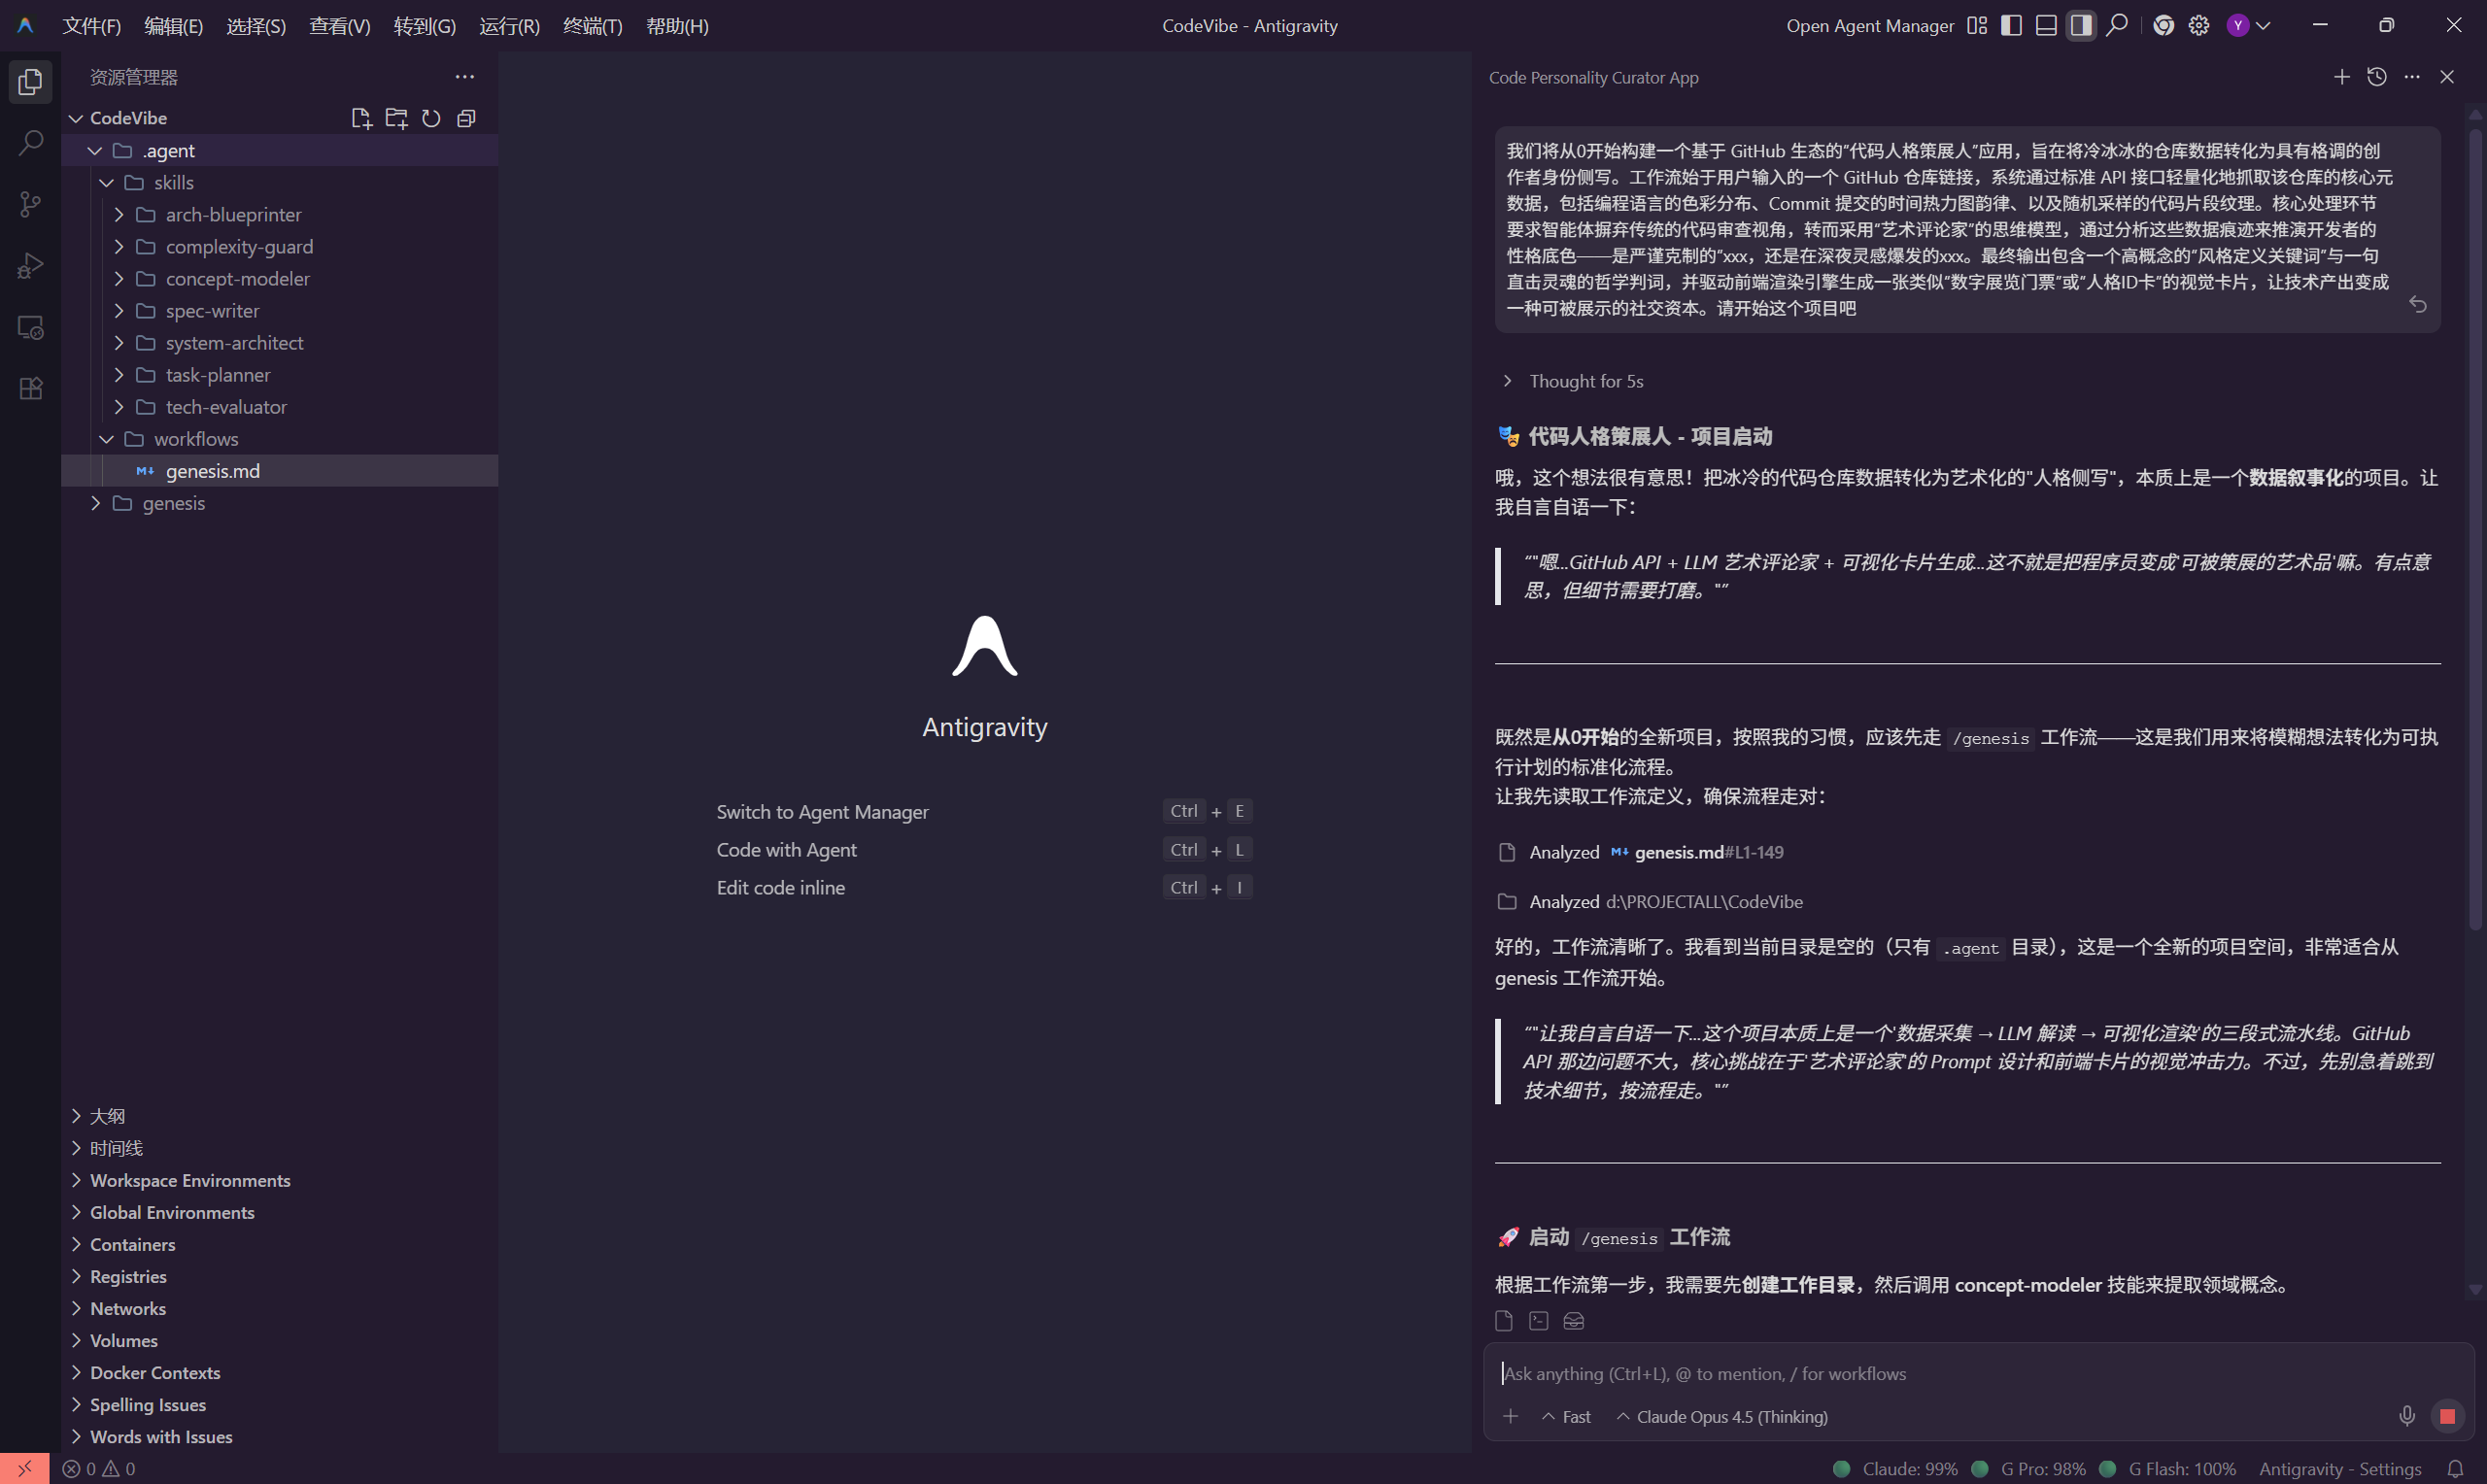
Task: Click New File icon in CodeVibe explorer
Action: 361,118
